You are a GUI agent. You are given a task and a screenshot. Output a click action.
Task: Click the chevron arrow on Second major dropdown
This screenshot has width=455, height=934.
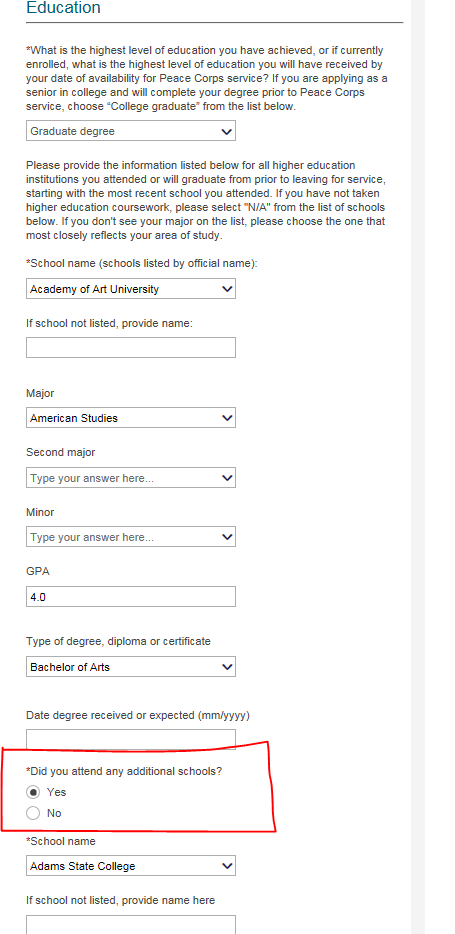pyautogui.click(x=226, y=478)
